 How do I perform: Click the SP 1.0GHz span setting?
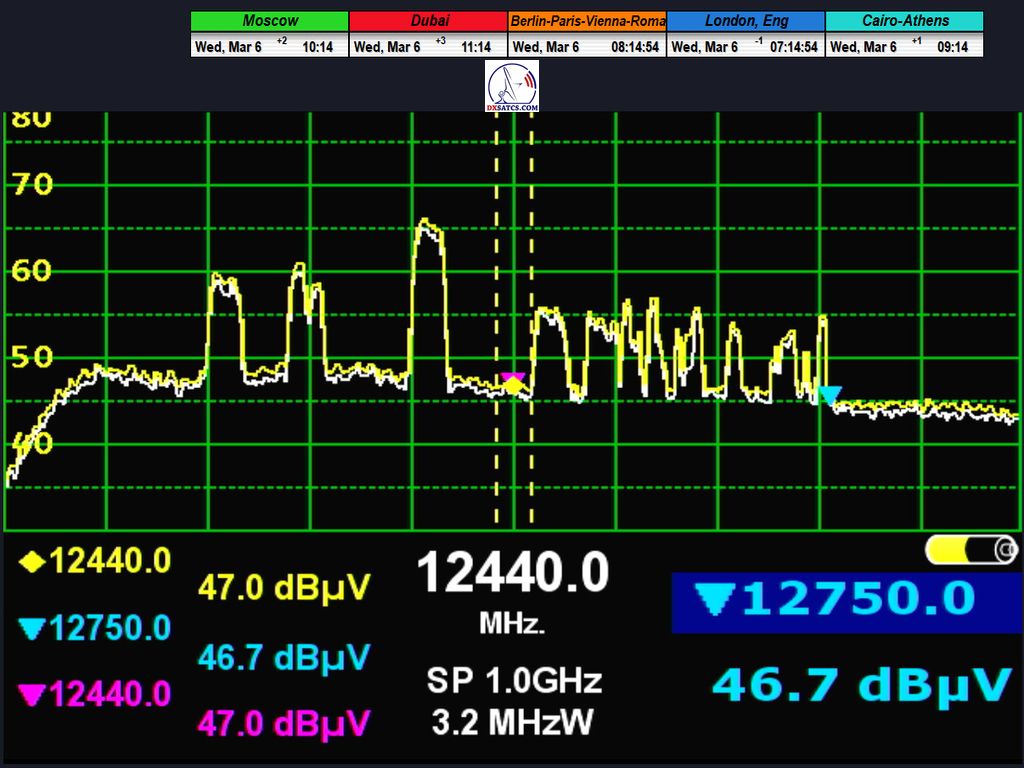pyautogui.click(x=514, y=681)
